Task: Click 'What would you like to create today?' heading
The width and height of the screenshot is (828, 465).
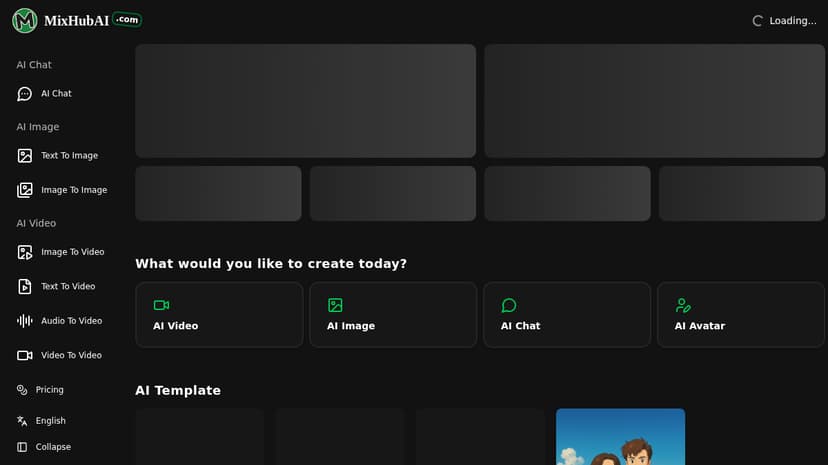Action: [x=271, y=263]
